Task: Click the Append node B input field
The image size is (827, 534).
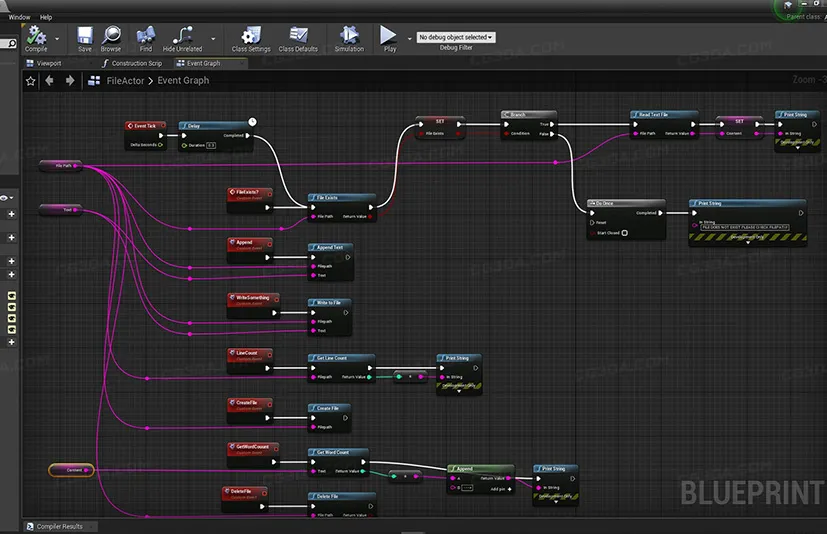Action: (467, 488)
